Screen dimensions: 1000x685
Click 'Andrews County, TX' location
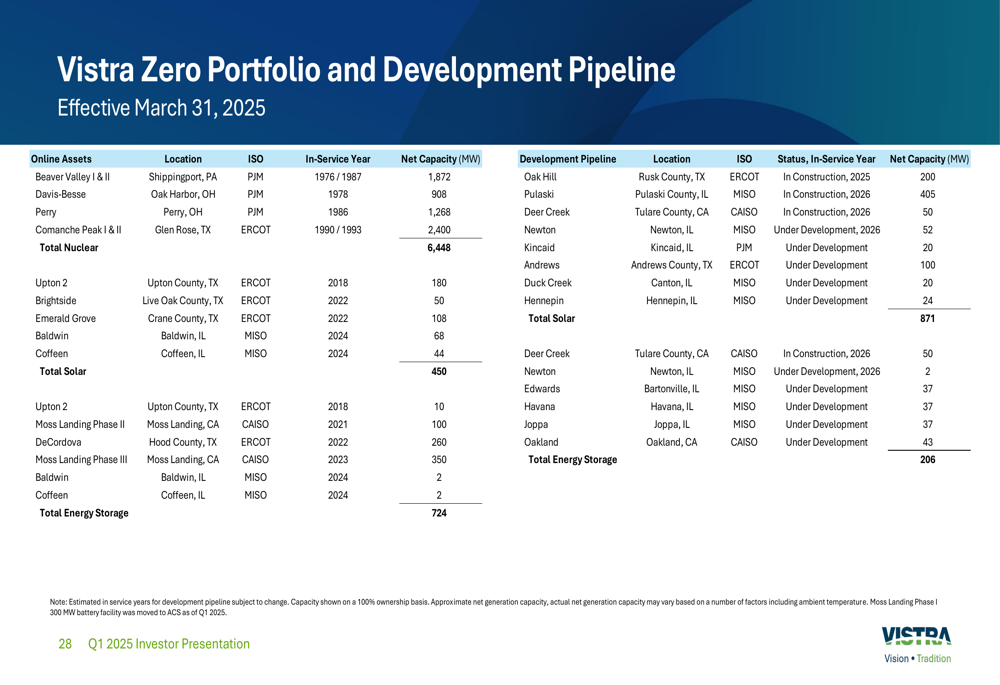click(x=672, y=265)
